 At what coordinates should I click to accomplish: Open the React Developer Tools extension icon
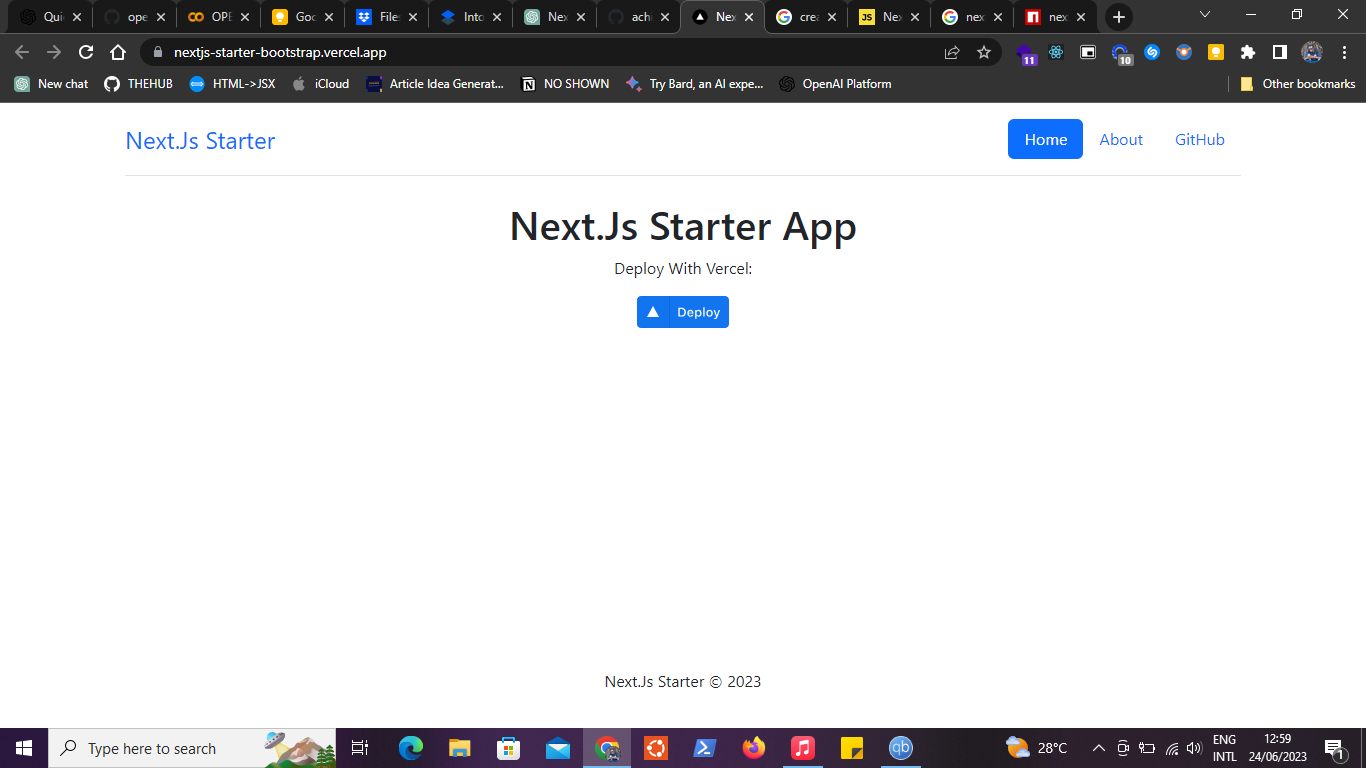[x=1056, y=52]
